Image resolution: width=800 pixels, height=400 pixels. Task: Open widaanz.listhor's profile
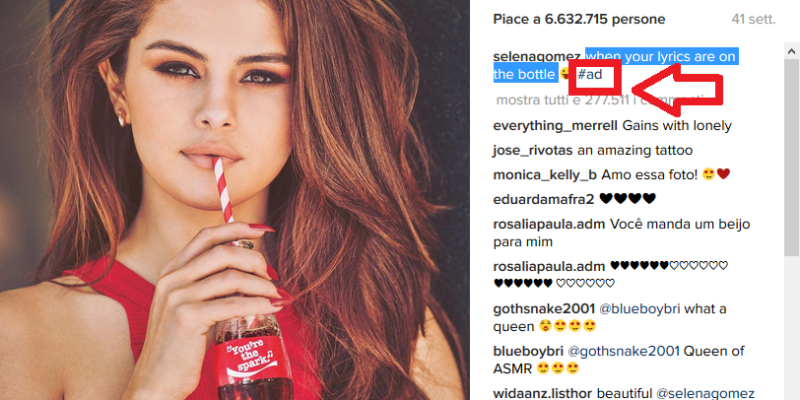(543, 393)
